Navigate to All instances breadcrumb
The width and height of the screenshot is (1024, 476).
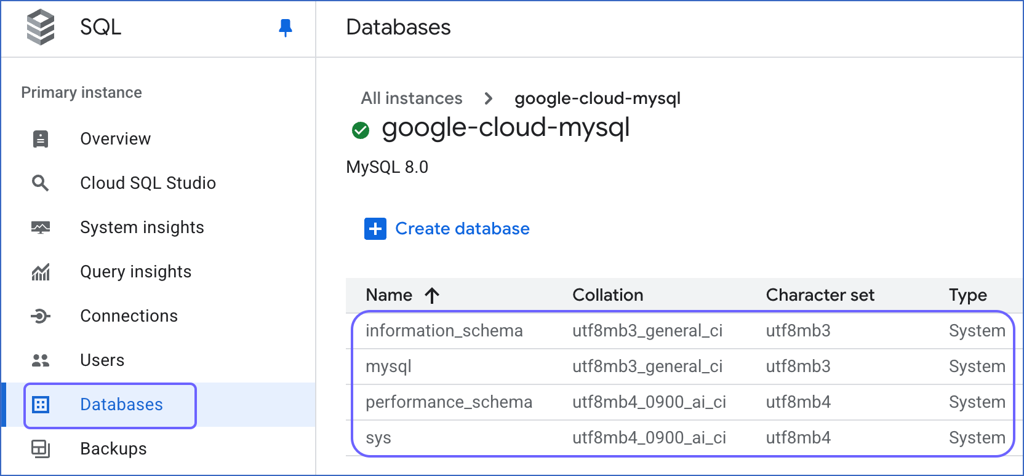coord(411,99)
